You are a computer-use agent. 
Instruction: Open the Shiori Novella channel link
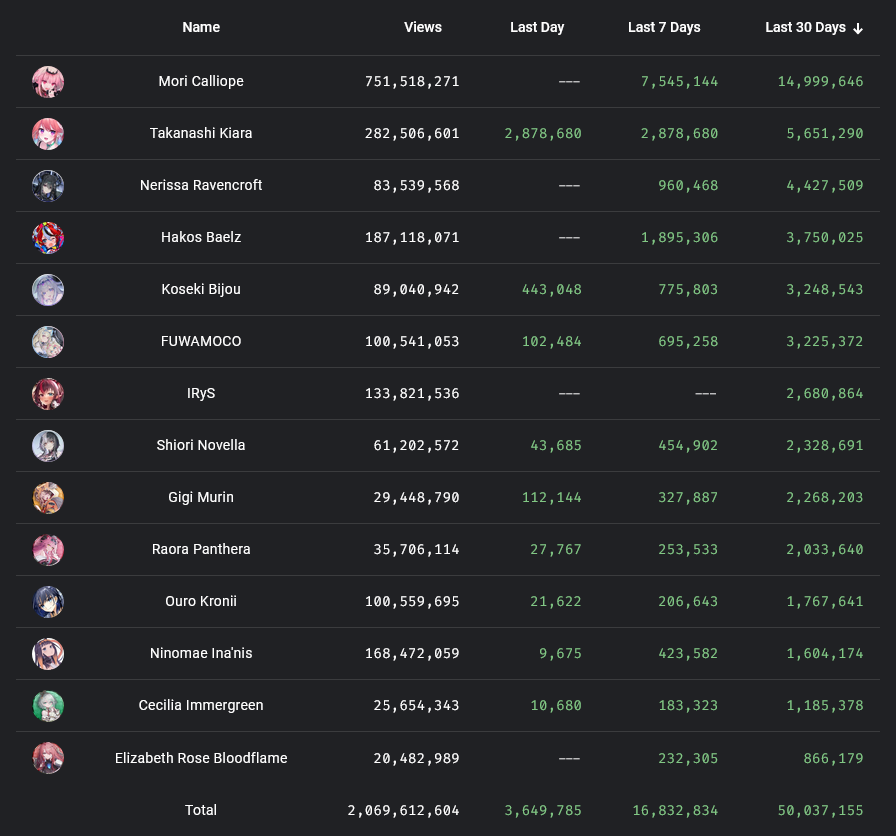click(201, 446)
